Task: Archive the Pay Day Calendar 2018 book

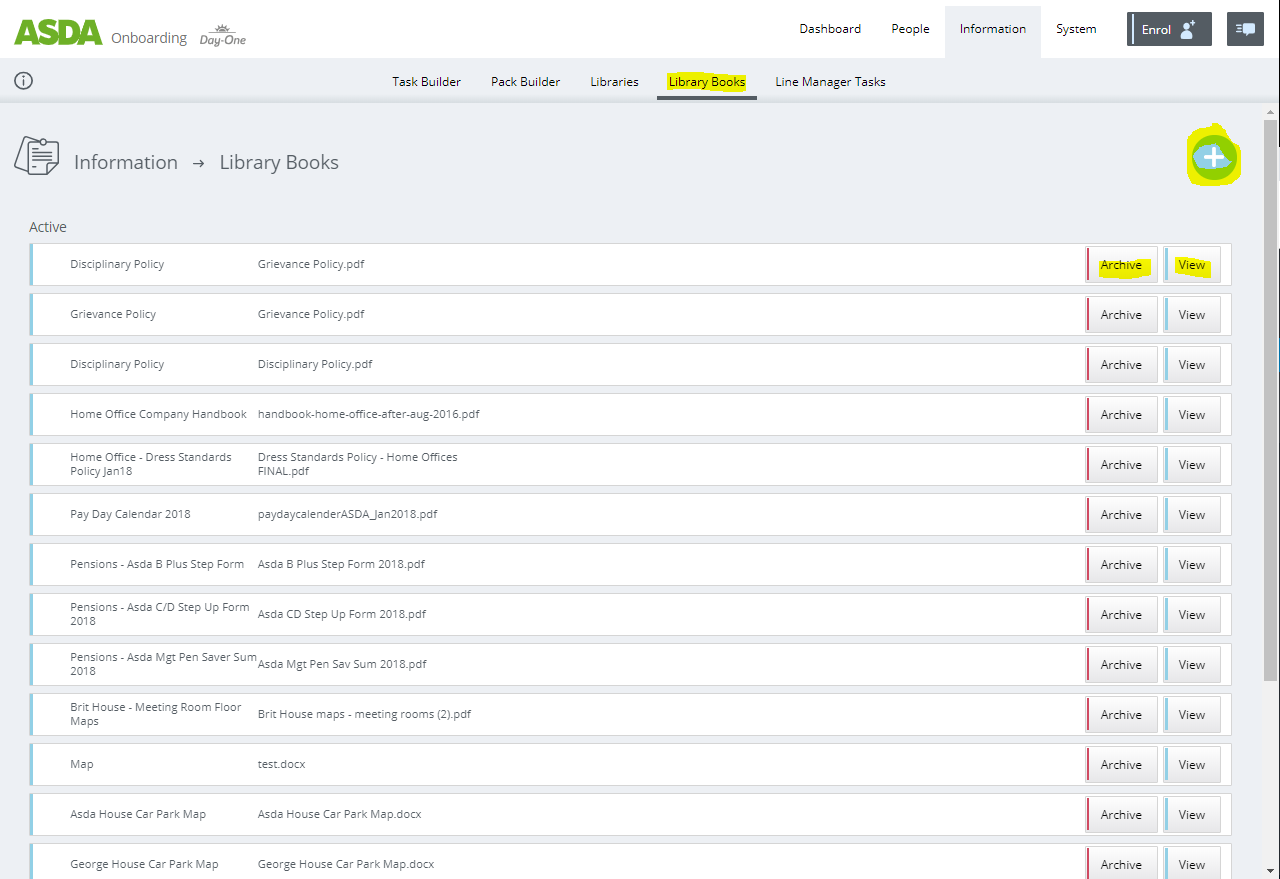Action: (1121, 515)
